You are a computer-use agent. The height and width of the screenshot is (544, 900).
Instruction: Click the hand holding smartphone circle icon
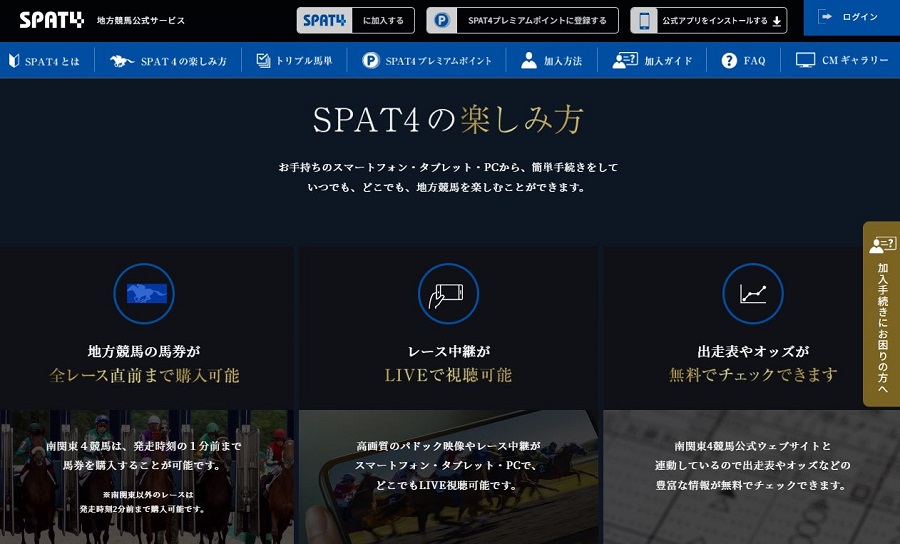(448, 294)
